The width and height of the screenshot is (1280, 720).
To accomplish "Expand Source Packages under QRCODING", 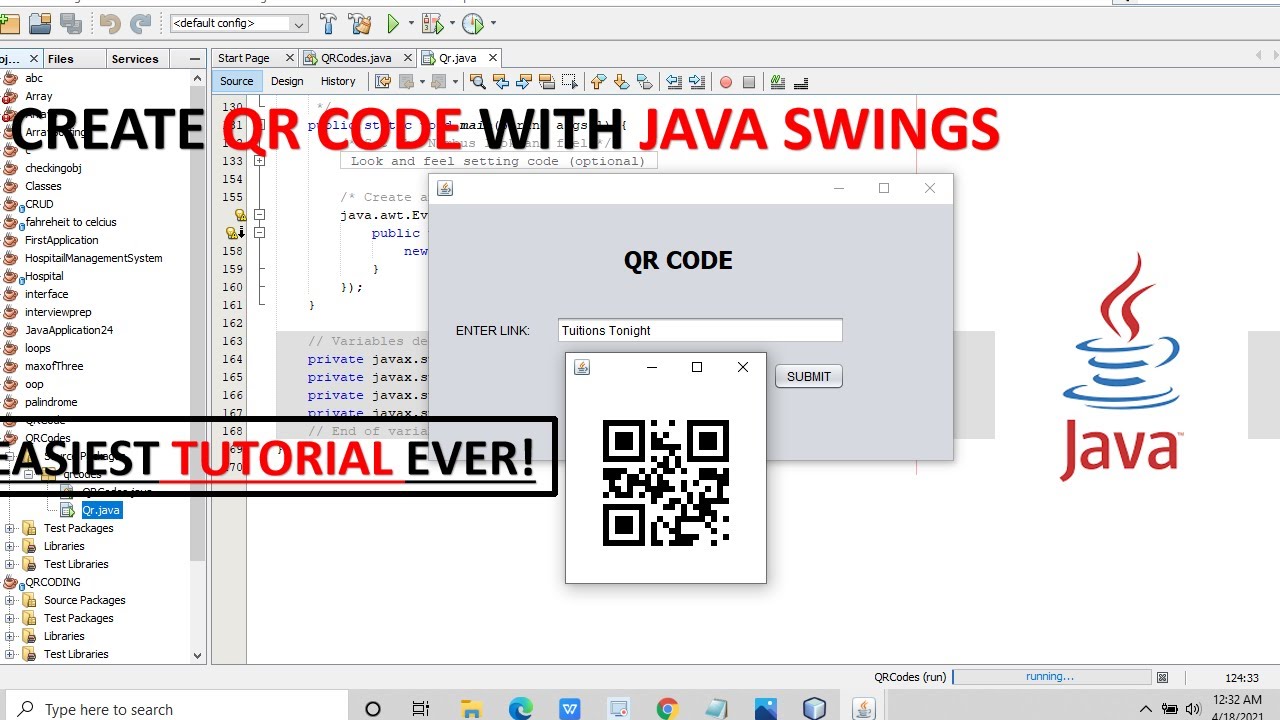I will pos(10,600).
